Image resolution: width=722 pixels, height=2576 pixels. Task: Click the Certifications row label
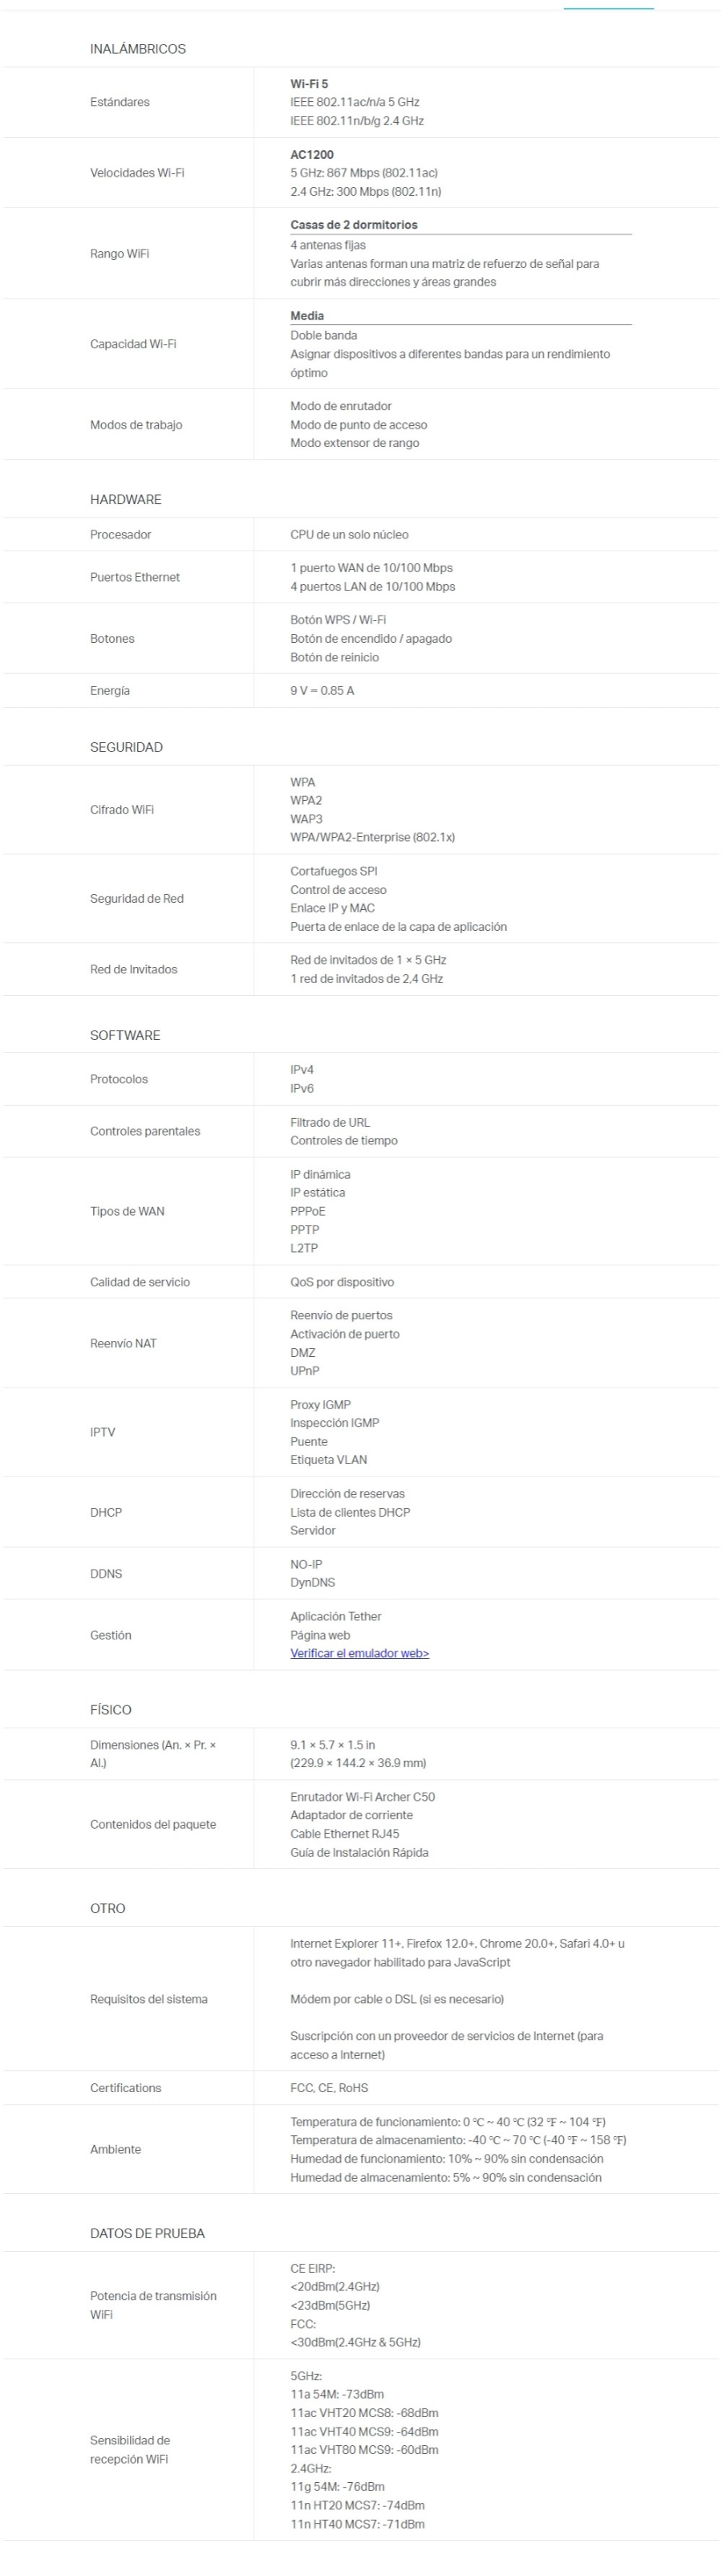(125, 2088)
